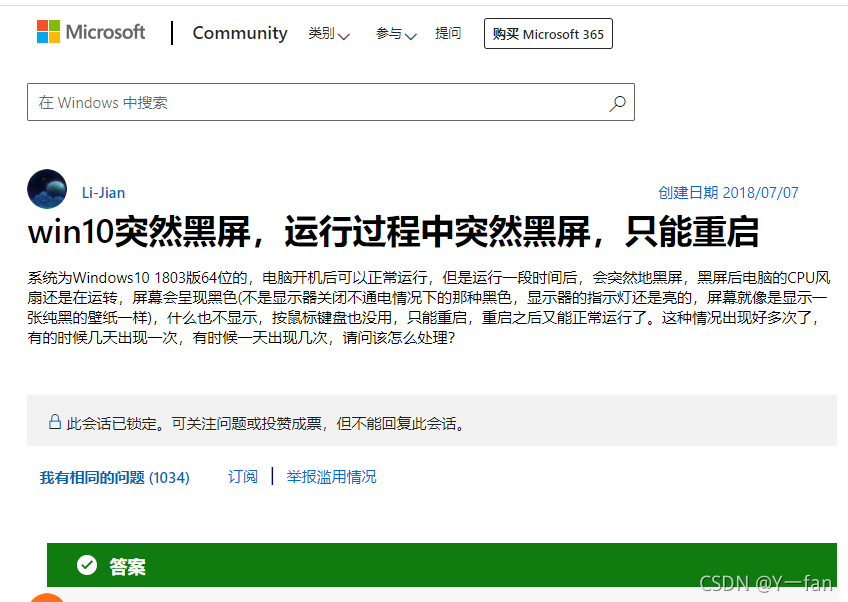Open the Li-Jian profile link
Image resolution: width=848 pixels, height=602 pixels.
[103, 193]
